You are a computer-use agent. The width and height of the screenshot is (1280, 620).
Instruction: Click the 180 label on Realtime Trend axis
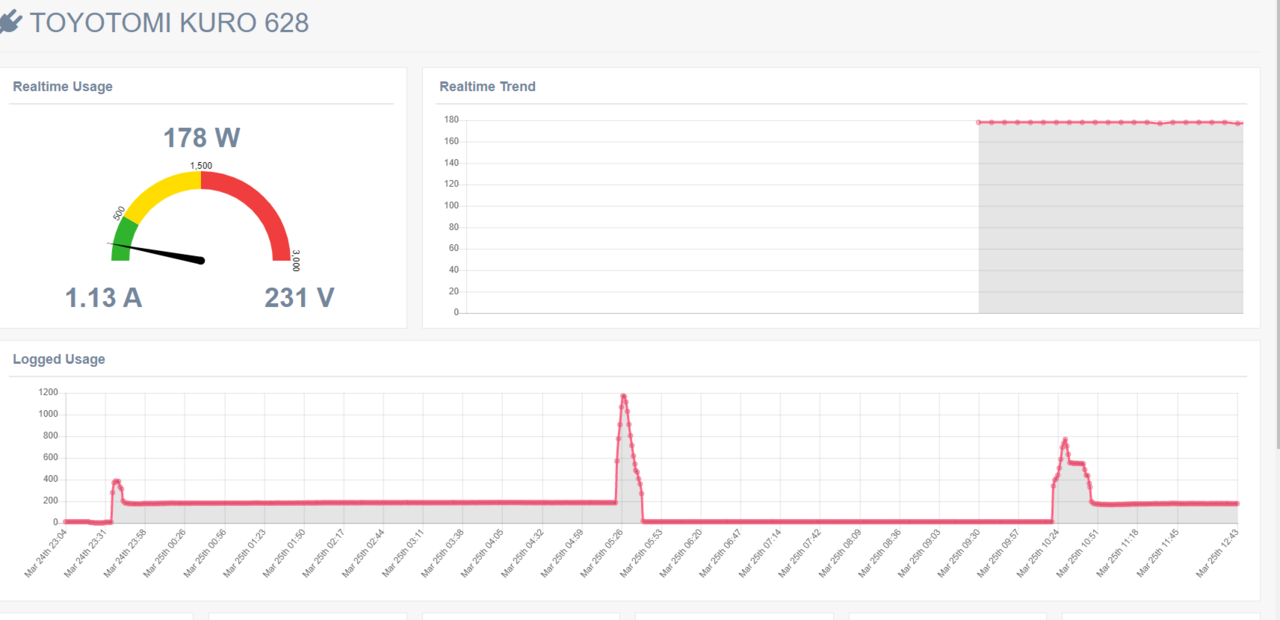pyautogui.click(x=451, y=120)
